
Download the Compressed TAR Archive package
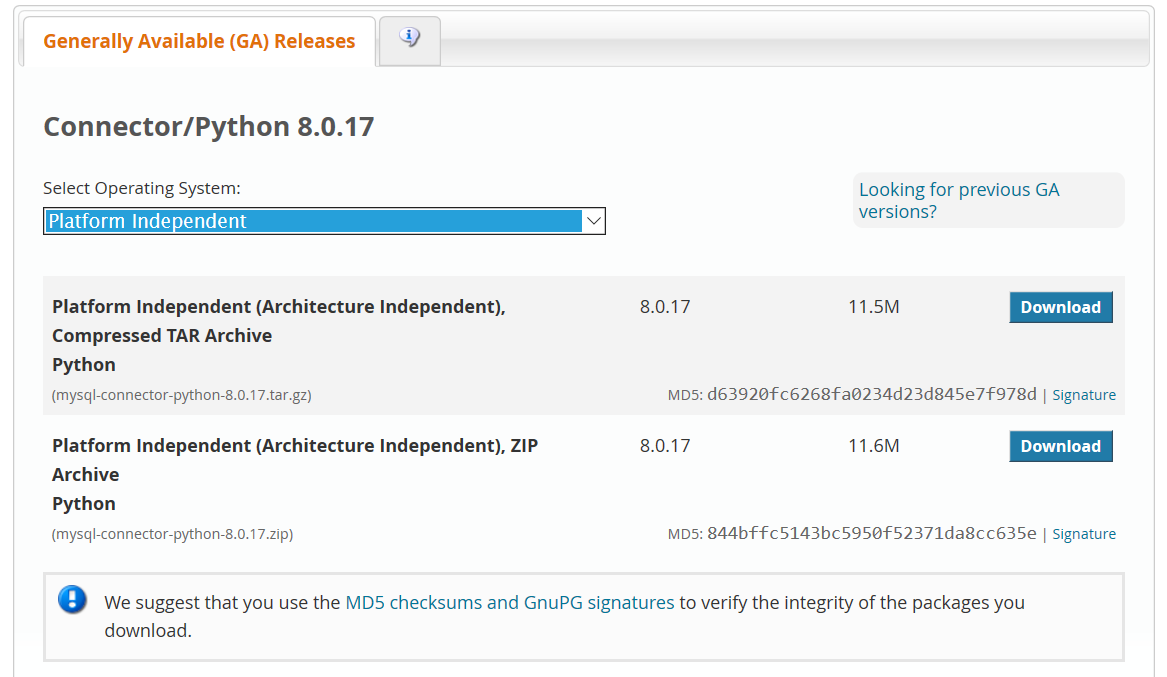tap(1061, 307)
